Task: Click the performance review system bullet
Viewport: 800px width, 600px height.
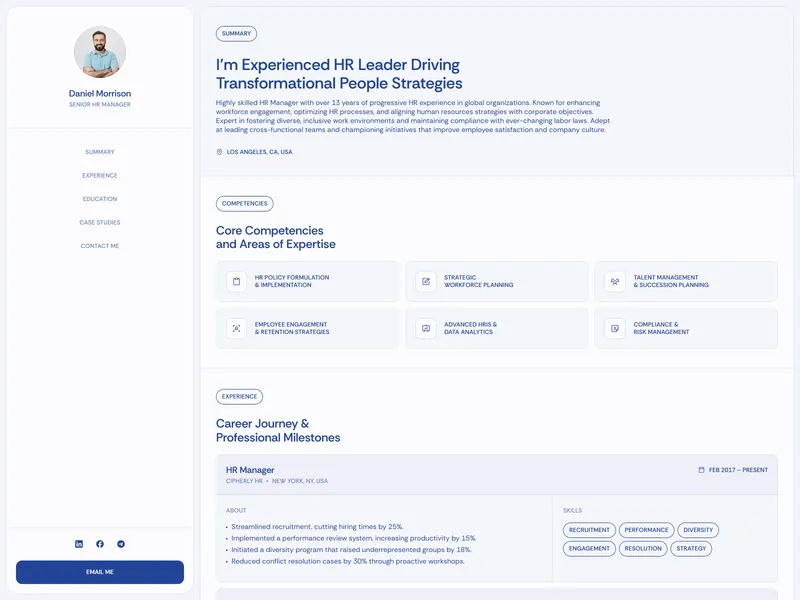Action: point(354,538)
